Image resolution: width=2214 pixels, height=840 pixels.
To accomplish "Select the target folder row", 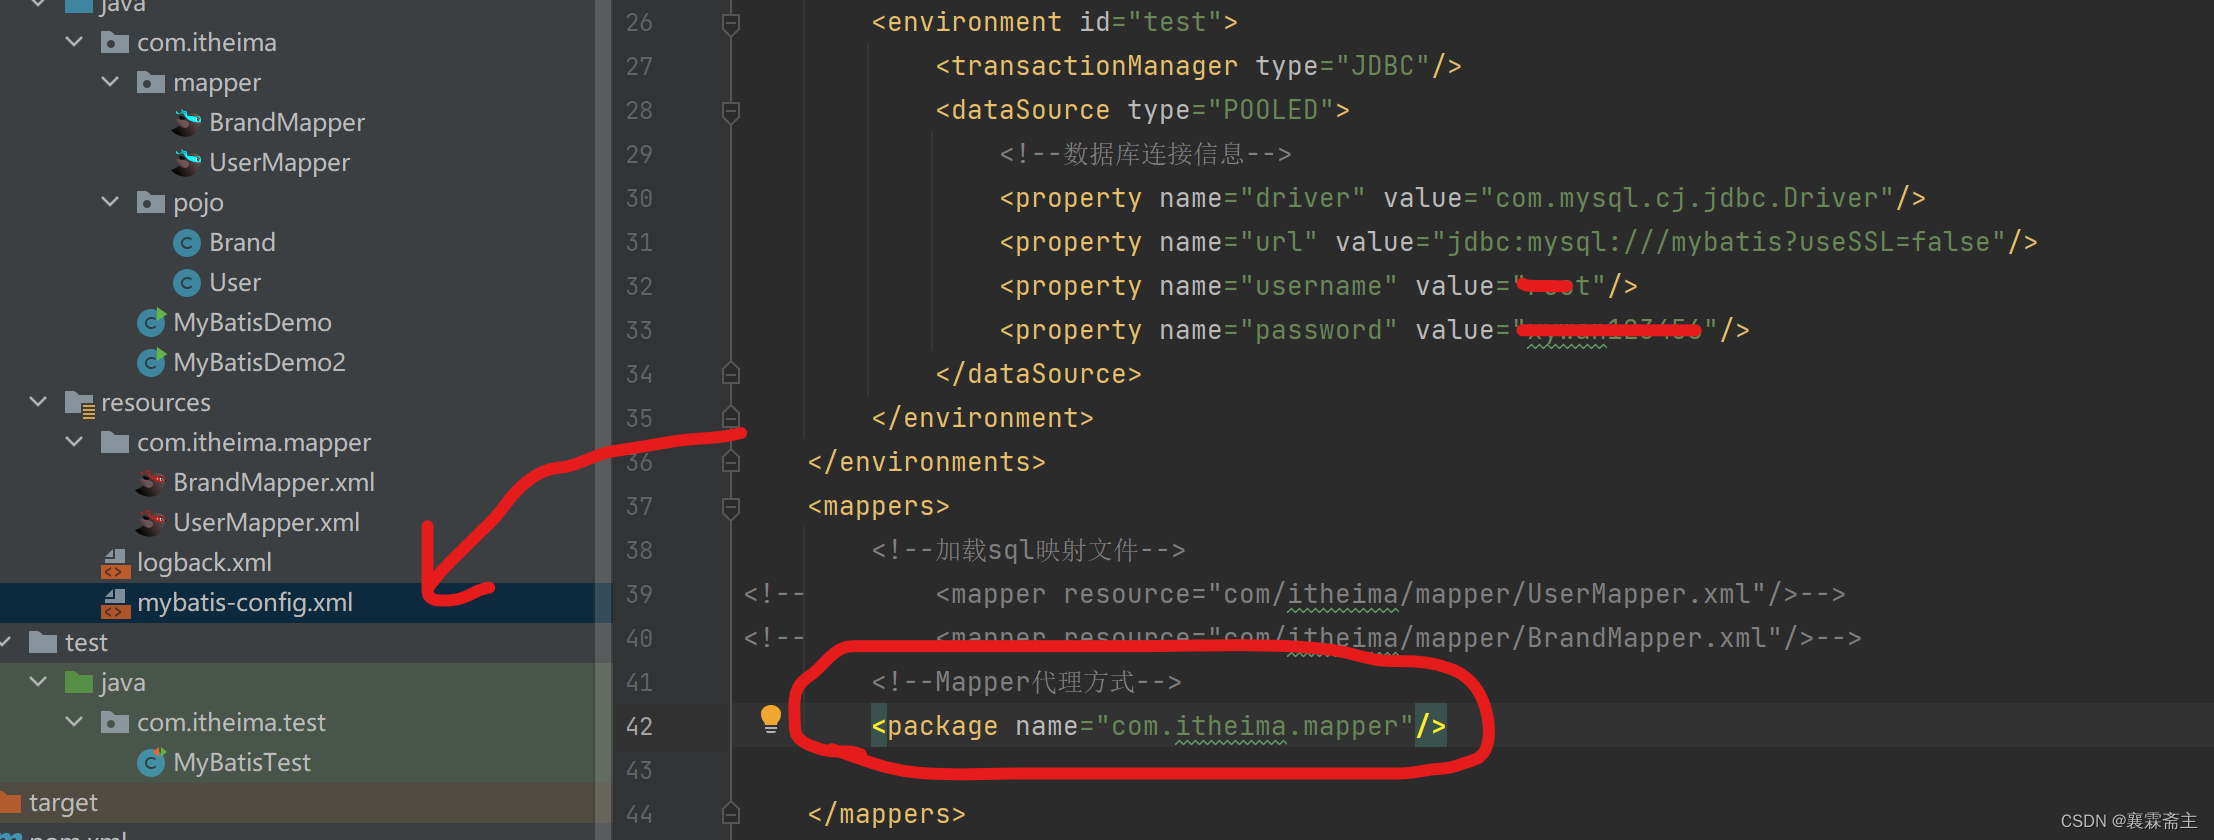I will 305,803.
